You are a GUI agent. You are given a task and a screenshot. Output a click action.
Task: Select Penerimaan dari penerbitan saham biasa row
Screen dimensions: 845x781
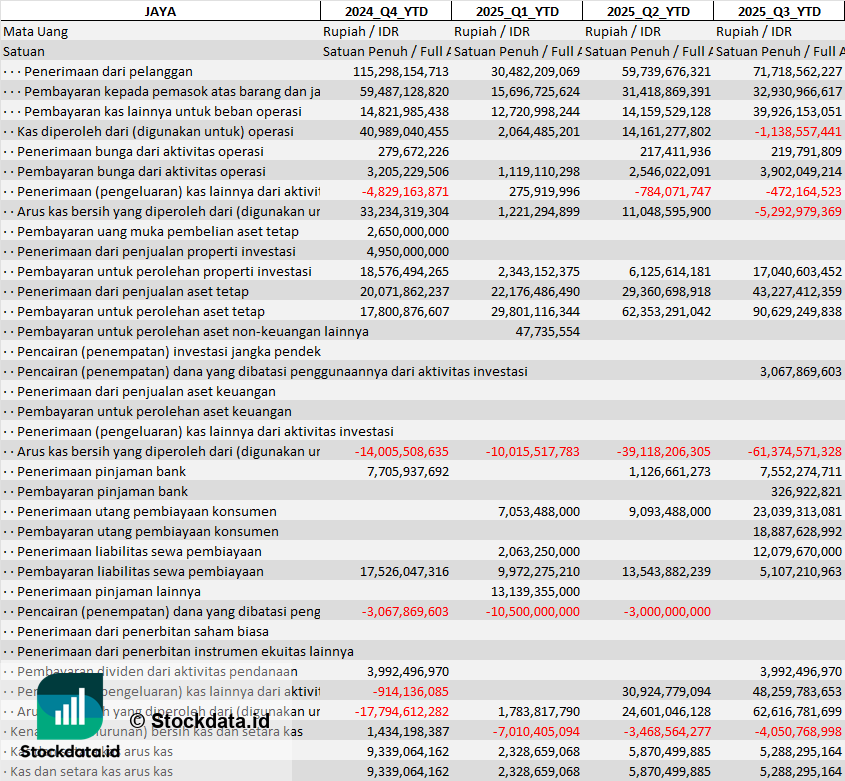click(143, 631)
